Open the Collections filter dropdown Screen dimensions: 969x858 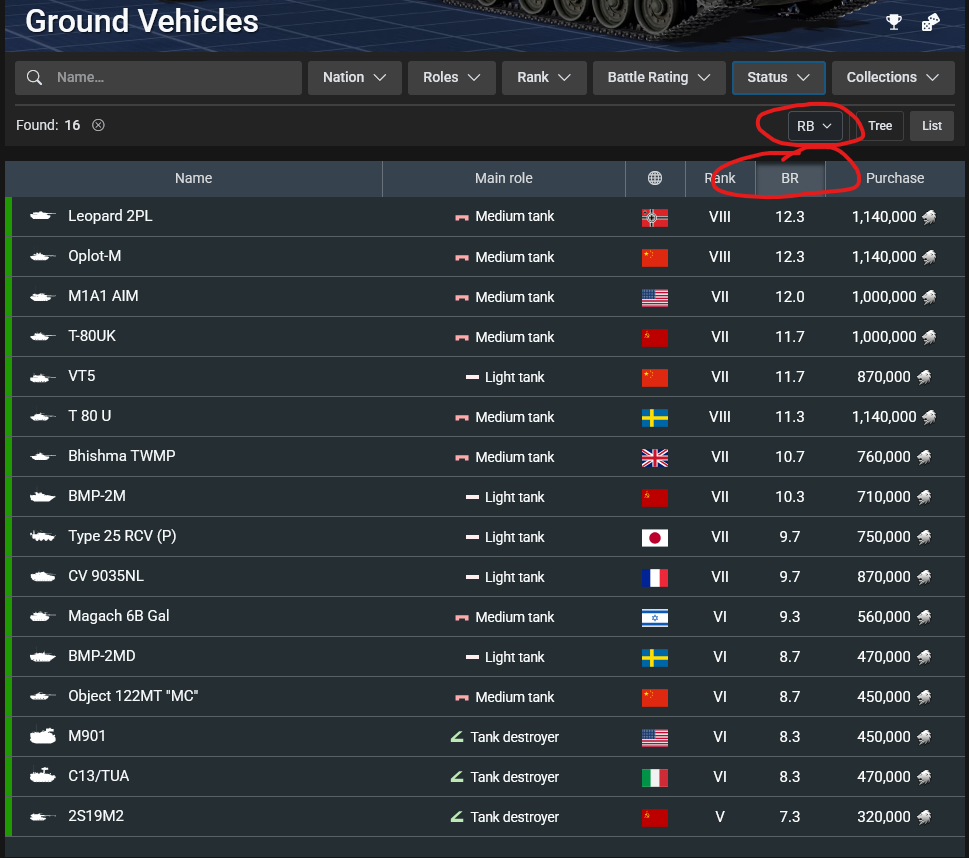892,78
